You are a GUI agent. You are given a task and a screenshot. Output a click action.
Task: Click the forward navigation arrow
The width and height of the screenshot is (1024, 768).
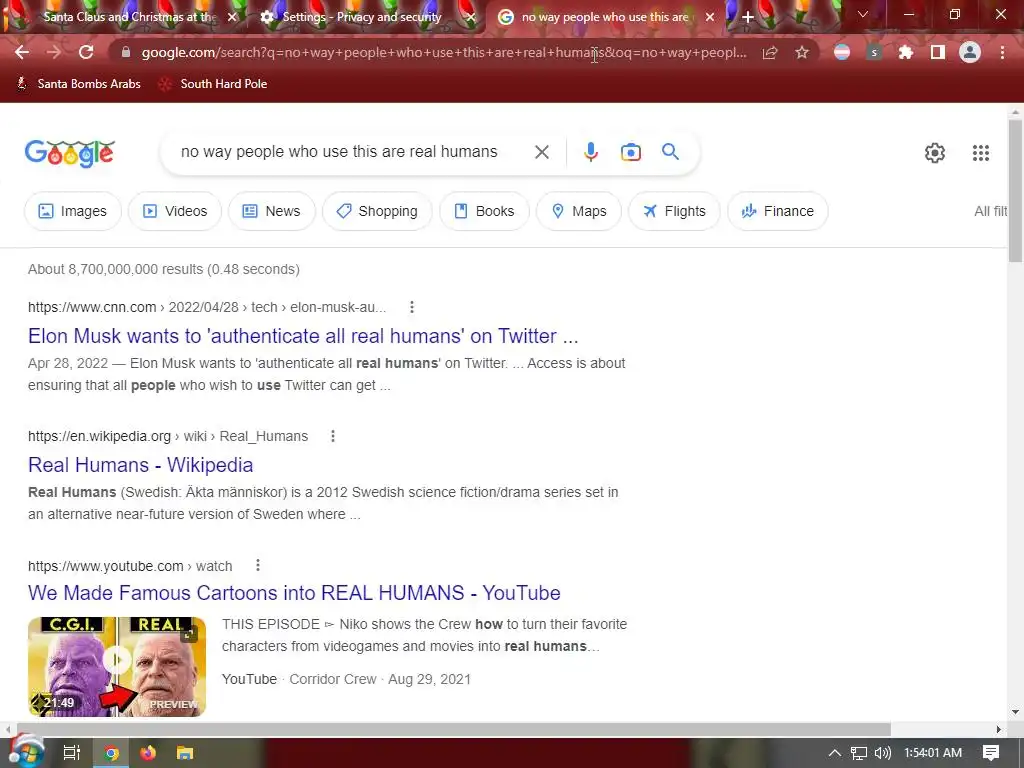[x=54, y=52]
